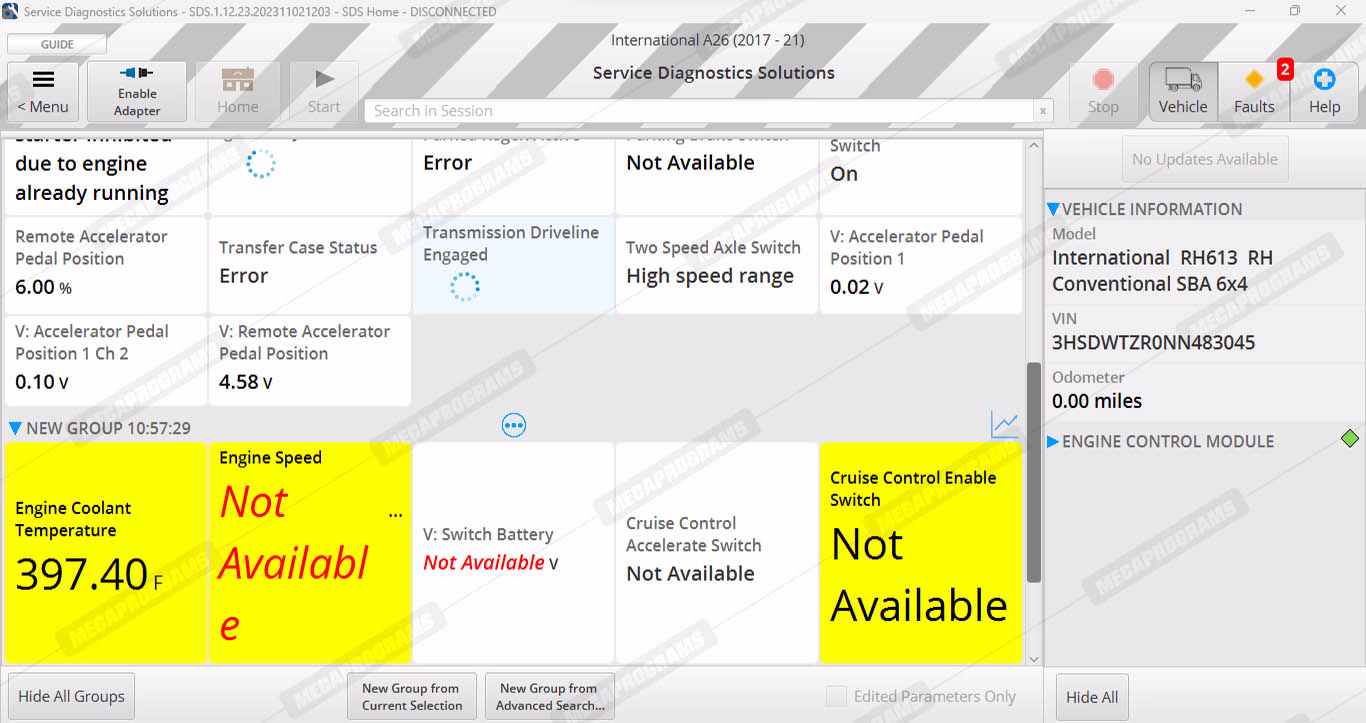1366x723 pixels.
Task: Go to Home toolbar button
Action: click(x=238, y=91)
